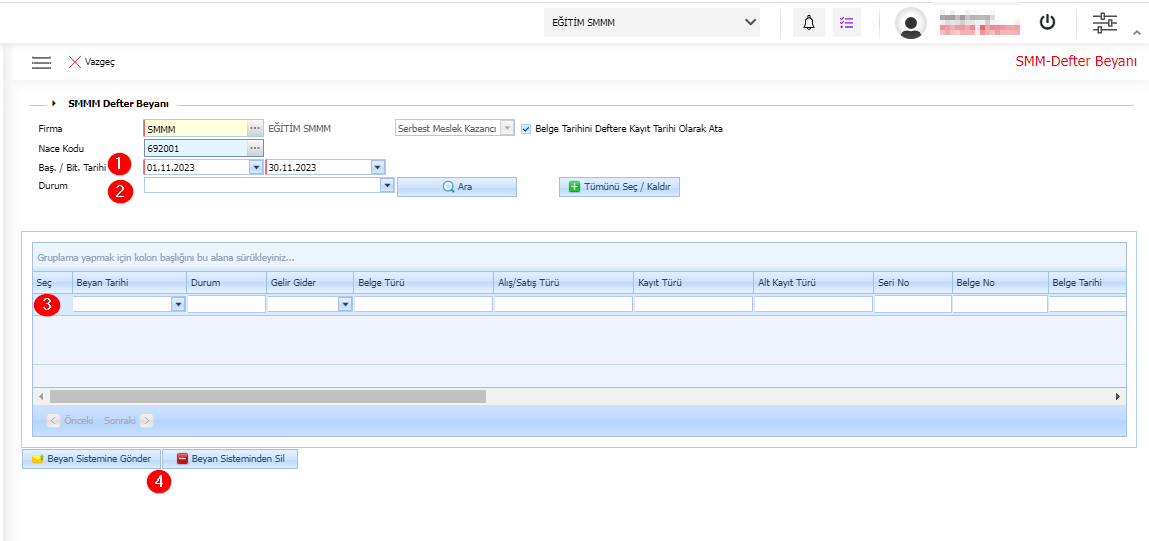1149x541 pixels.
Task: Click the Alış/Satış Türü filter field
Action: click(564, 304)
